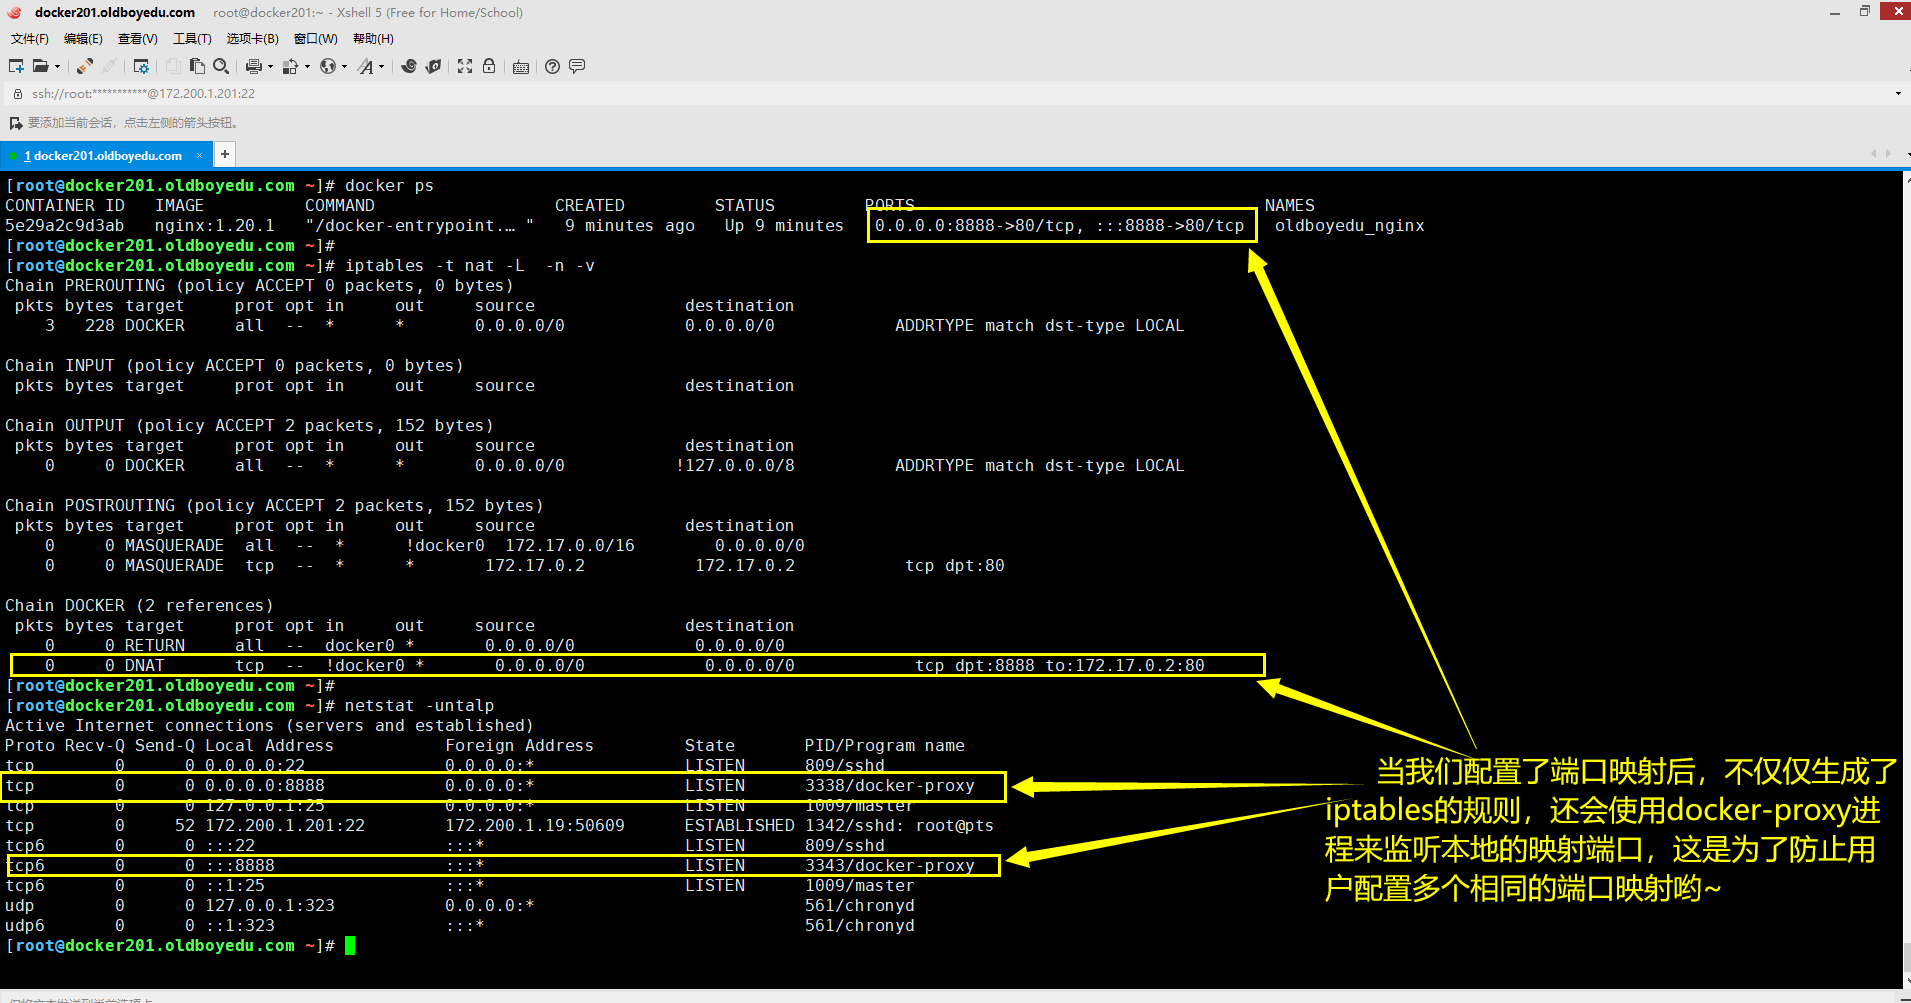This screenshot has height=1003, width=1911.
Task: Open session Properties gear icon
Action: [x=141, y=66]
